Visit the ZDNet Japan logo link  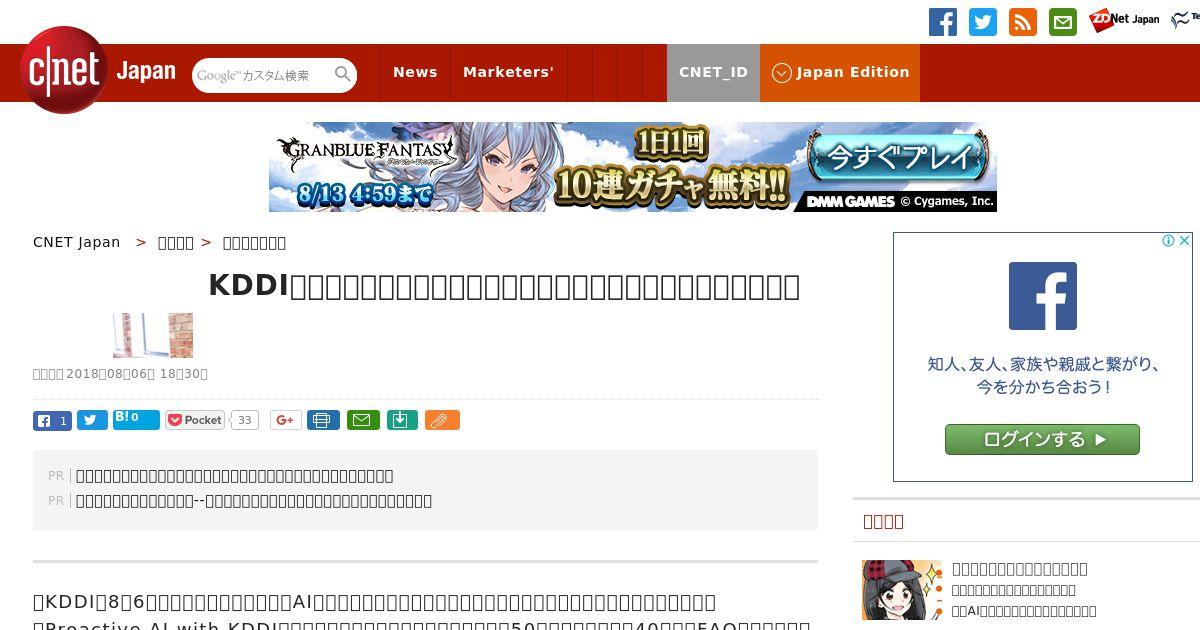1124,20
